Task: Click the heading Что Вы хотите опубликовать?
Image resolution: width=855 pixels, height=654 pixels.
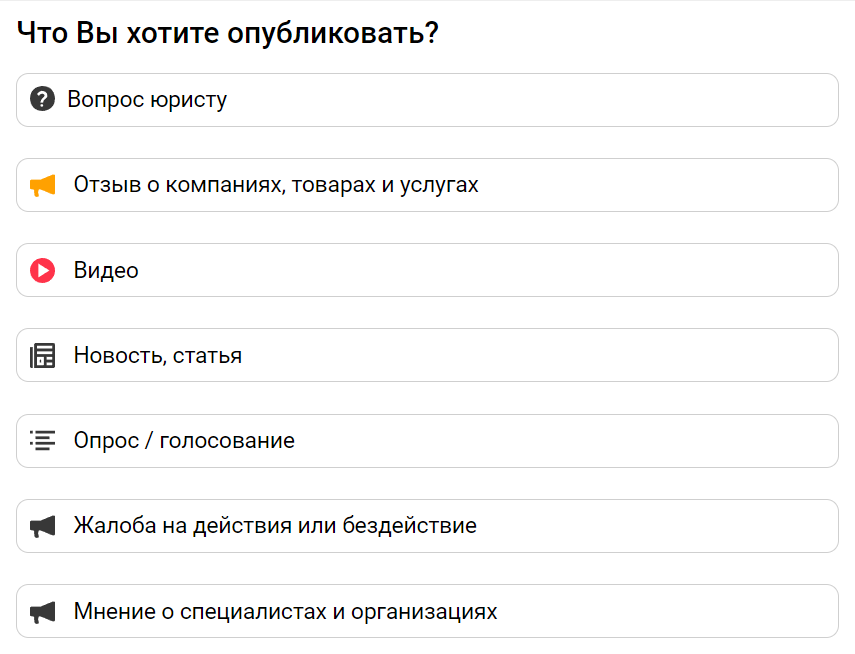Action: [x=228, y=33]
